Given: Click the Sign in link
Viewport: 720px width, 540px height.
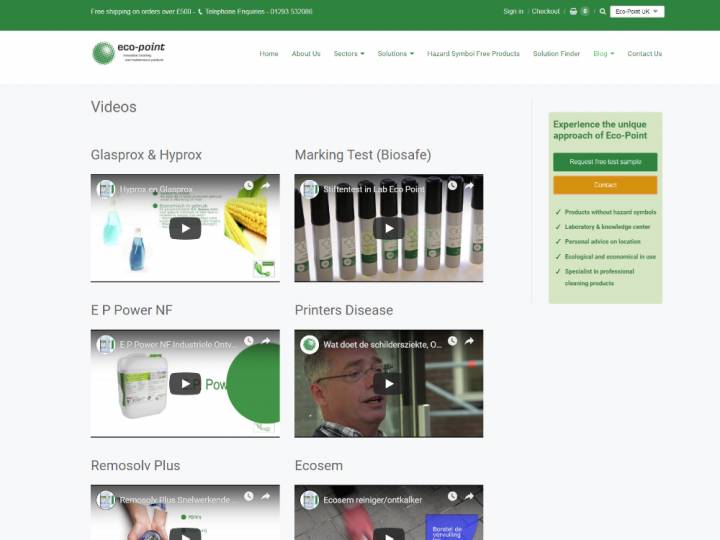Looking at the screenshot, I should point(513,11).
